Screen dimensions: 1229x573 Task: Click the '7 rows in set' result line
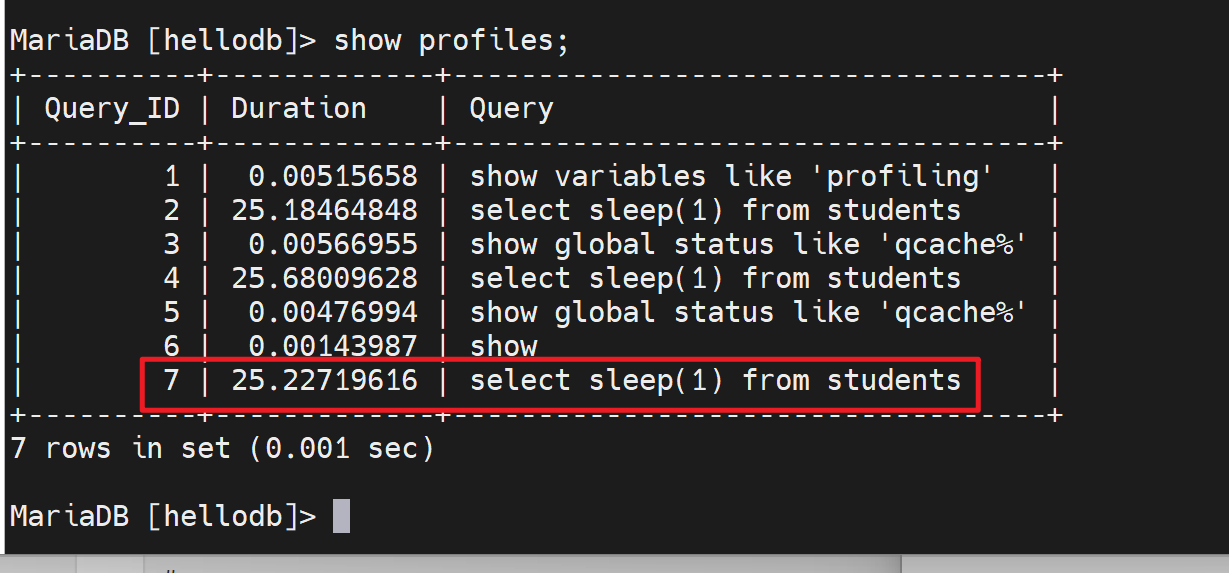click(222, 449)
